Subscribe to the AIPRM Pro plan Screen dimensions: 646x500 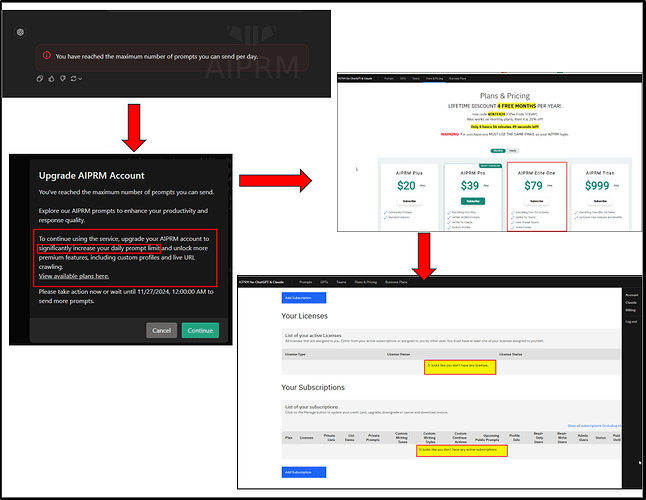tap(472, 200)
